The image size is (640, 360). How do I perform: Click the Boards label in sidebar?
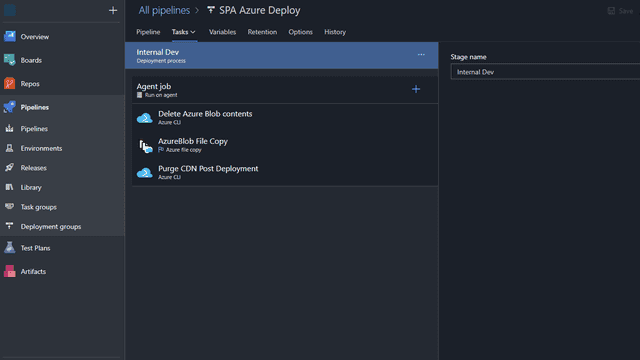pyautogui.click(x=31, y=60)
